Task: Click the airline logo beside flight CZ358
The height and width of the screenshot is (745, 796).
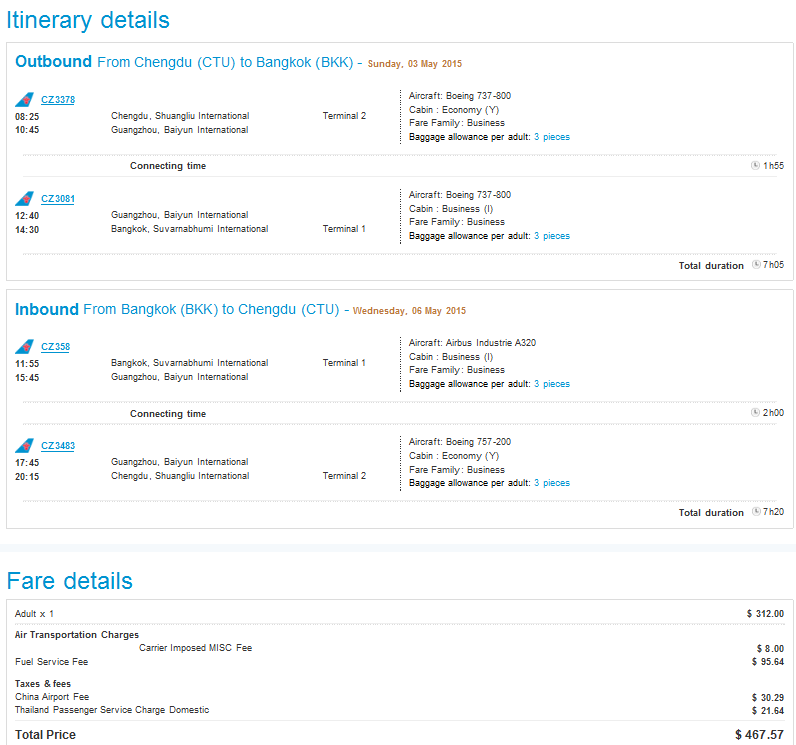Action: 24,346
